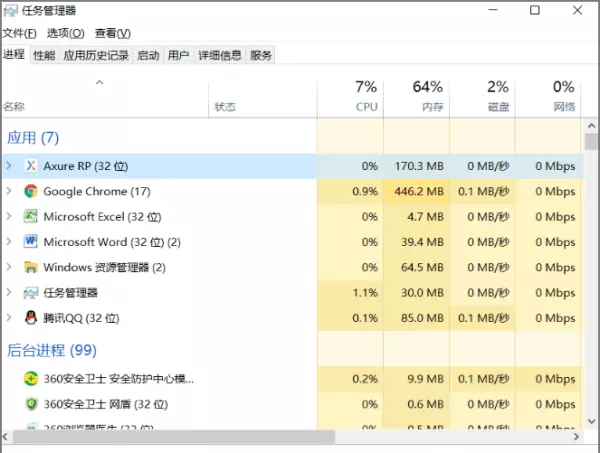
Task: Click the vertical scrollbar down arrow
Action: (x=592, y=421)
